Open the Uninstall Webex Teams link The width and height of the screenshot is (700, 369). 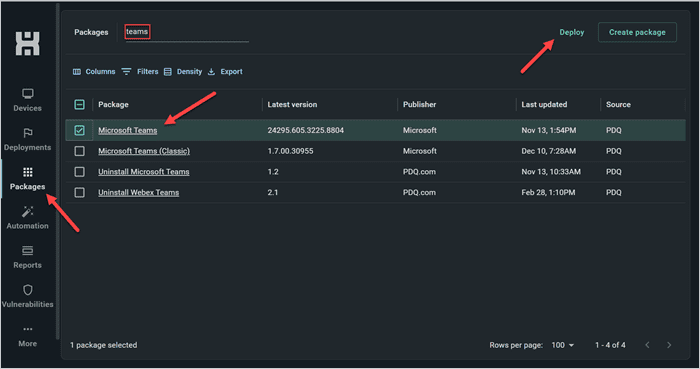(138, 193)
